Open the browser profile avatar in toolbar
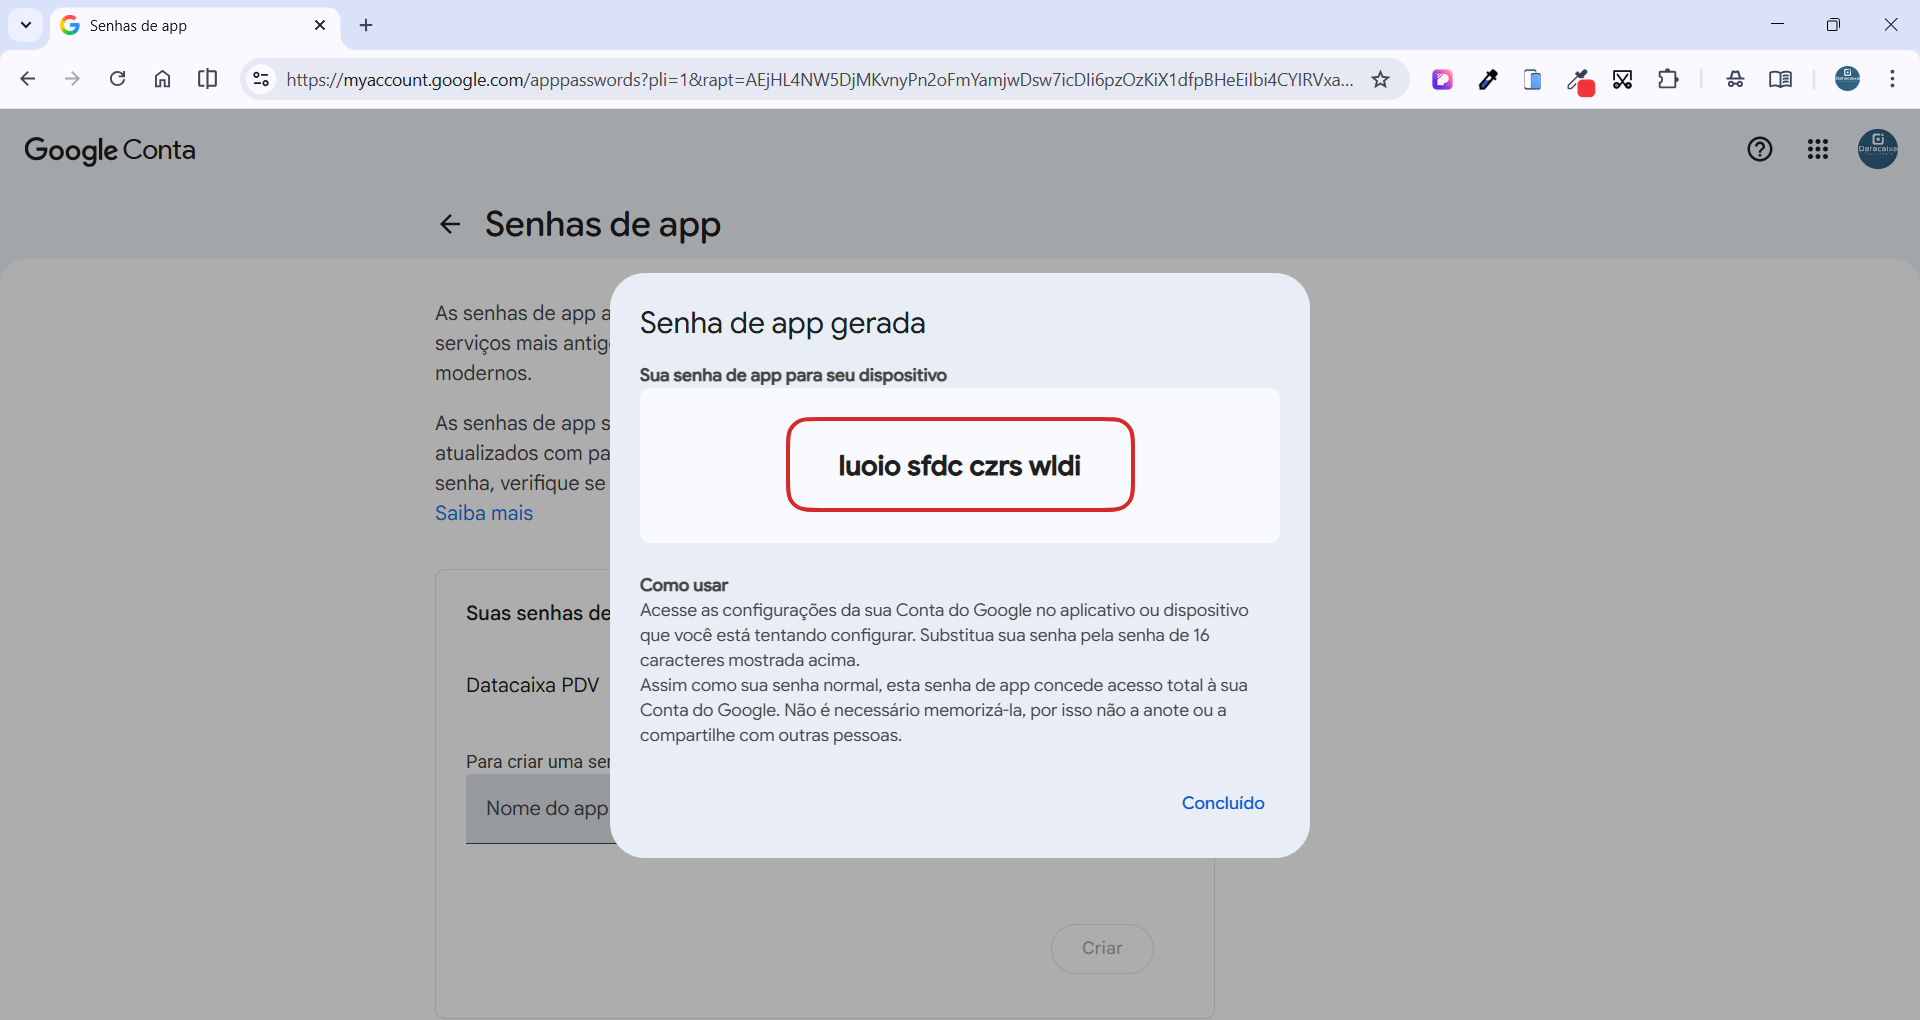 click(1847, 79)
